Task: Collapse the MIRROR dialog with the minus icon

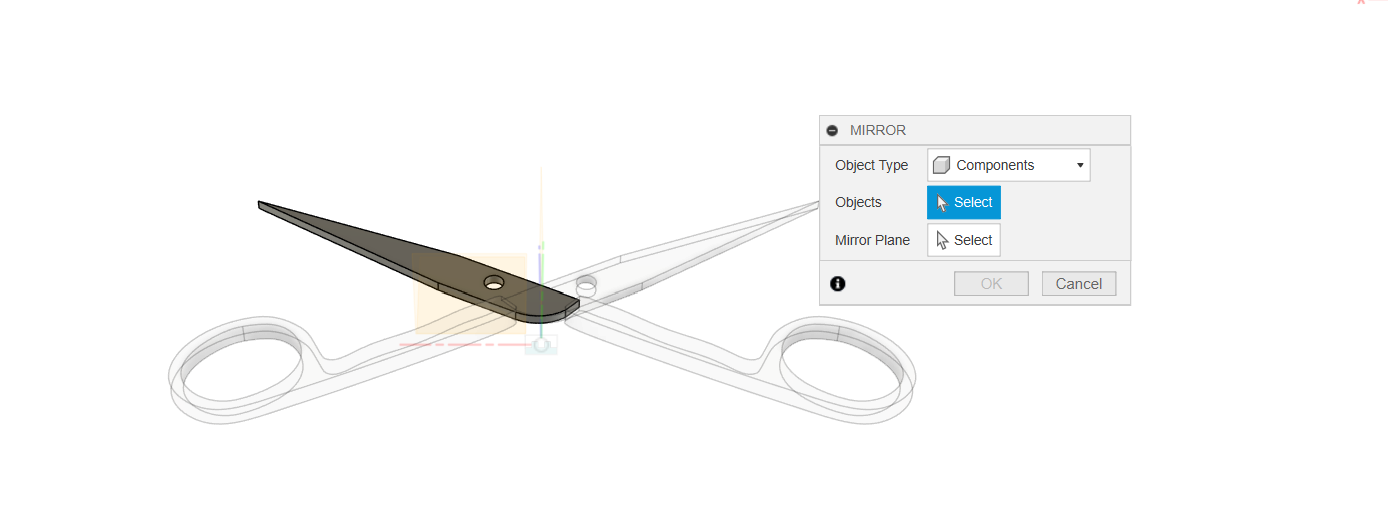Action: (x=832, y=131)
